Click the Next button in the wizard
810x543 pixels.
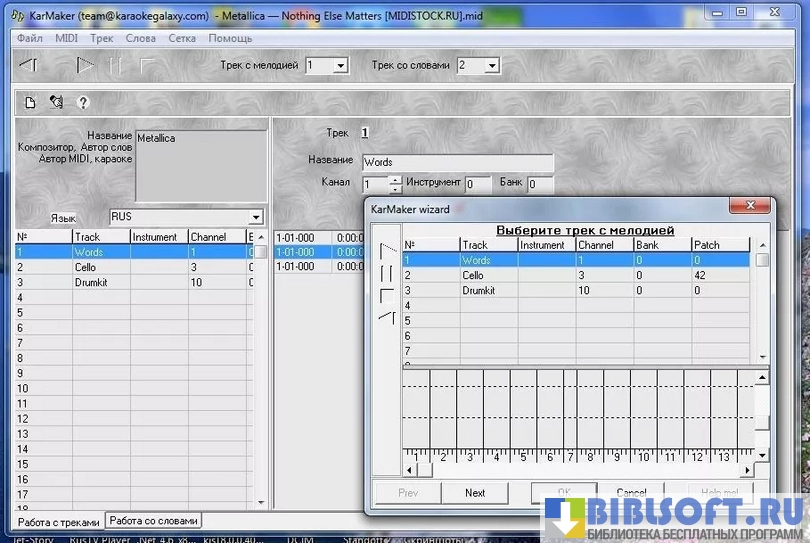(x=475, y=493)
